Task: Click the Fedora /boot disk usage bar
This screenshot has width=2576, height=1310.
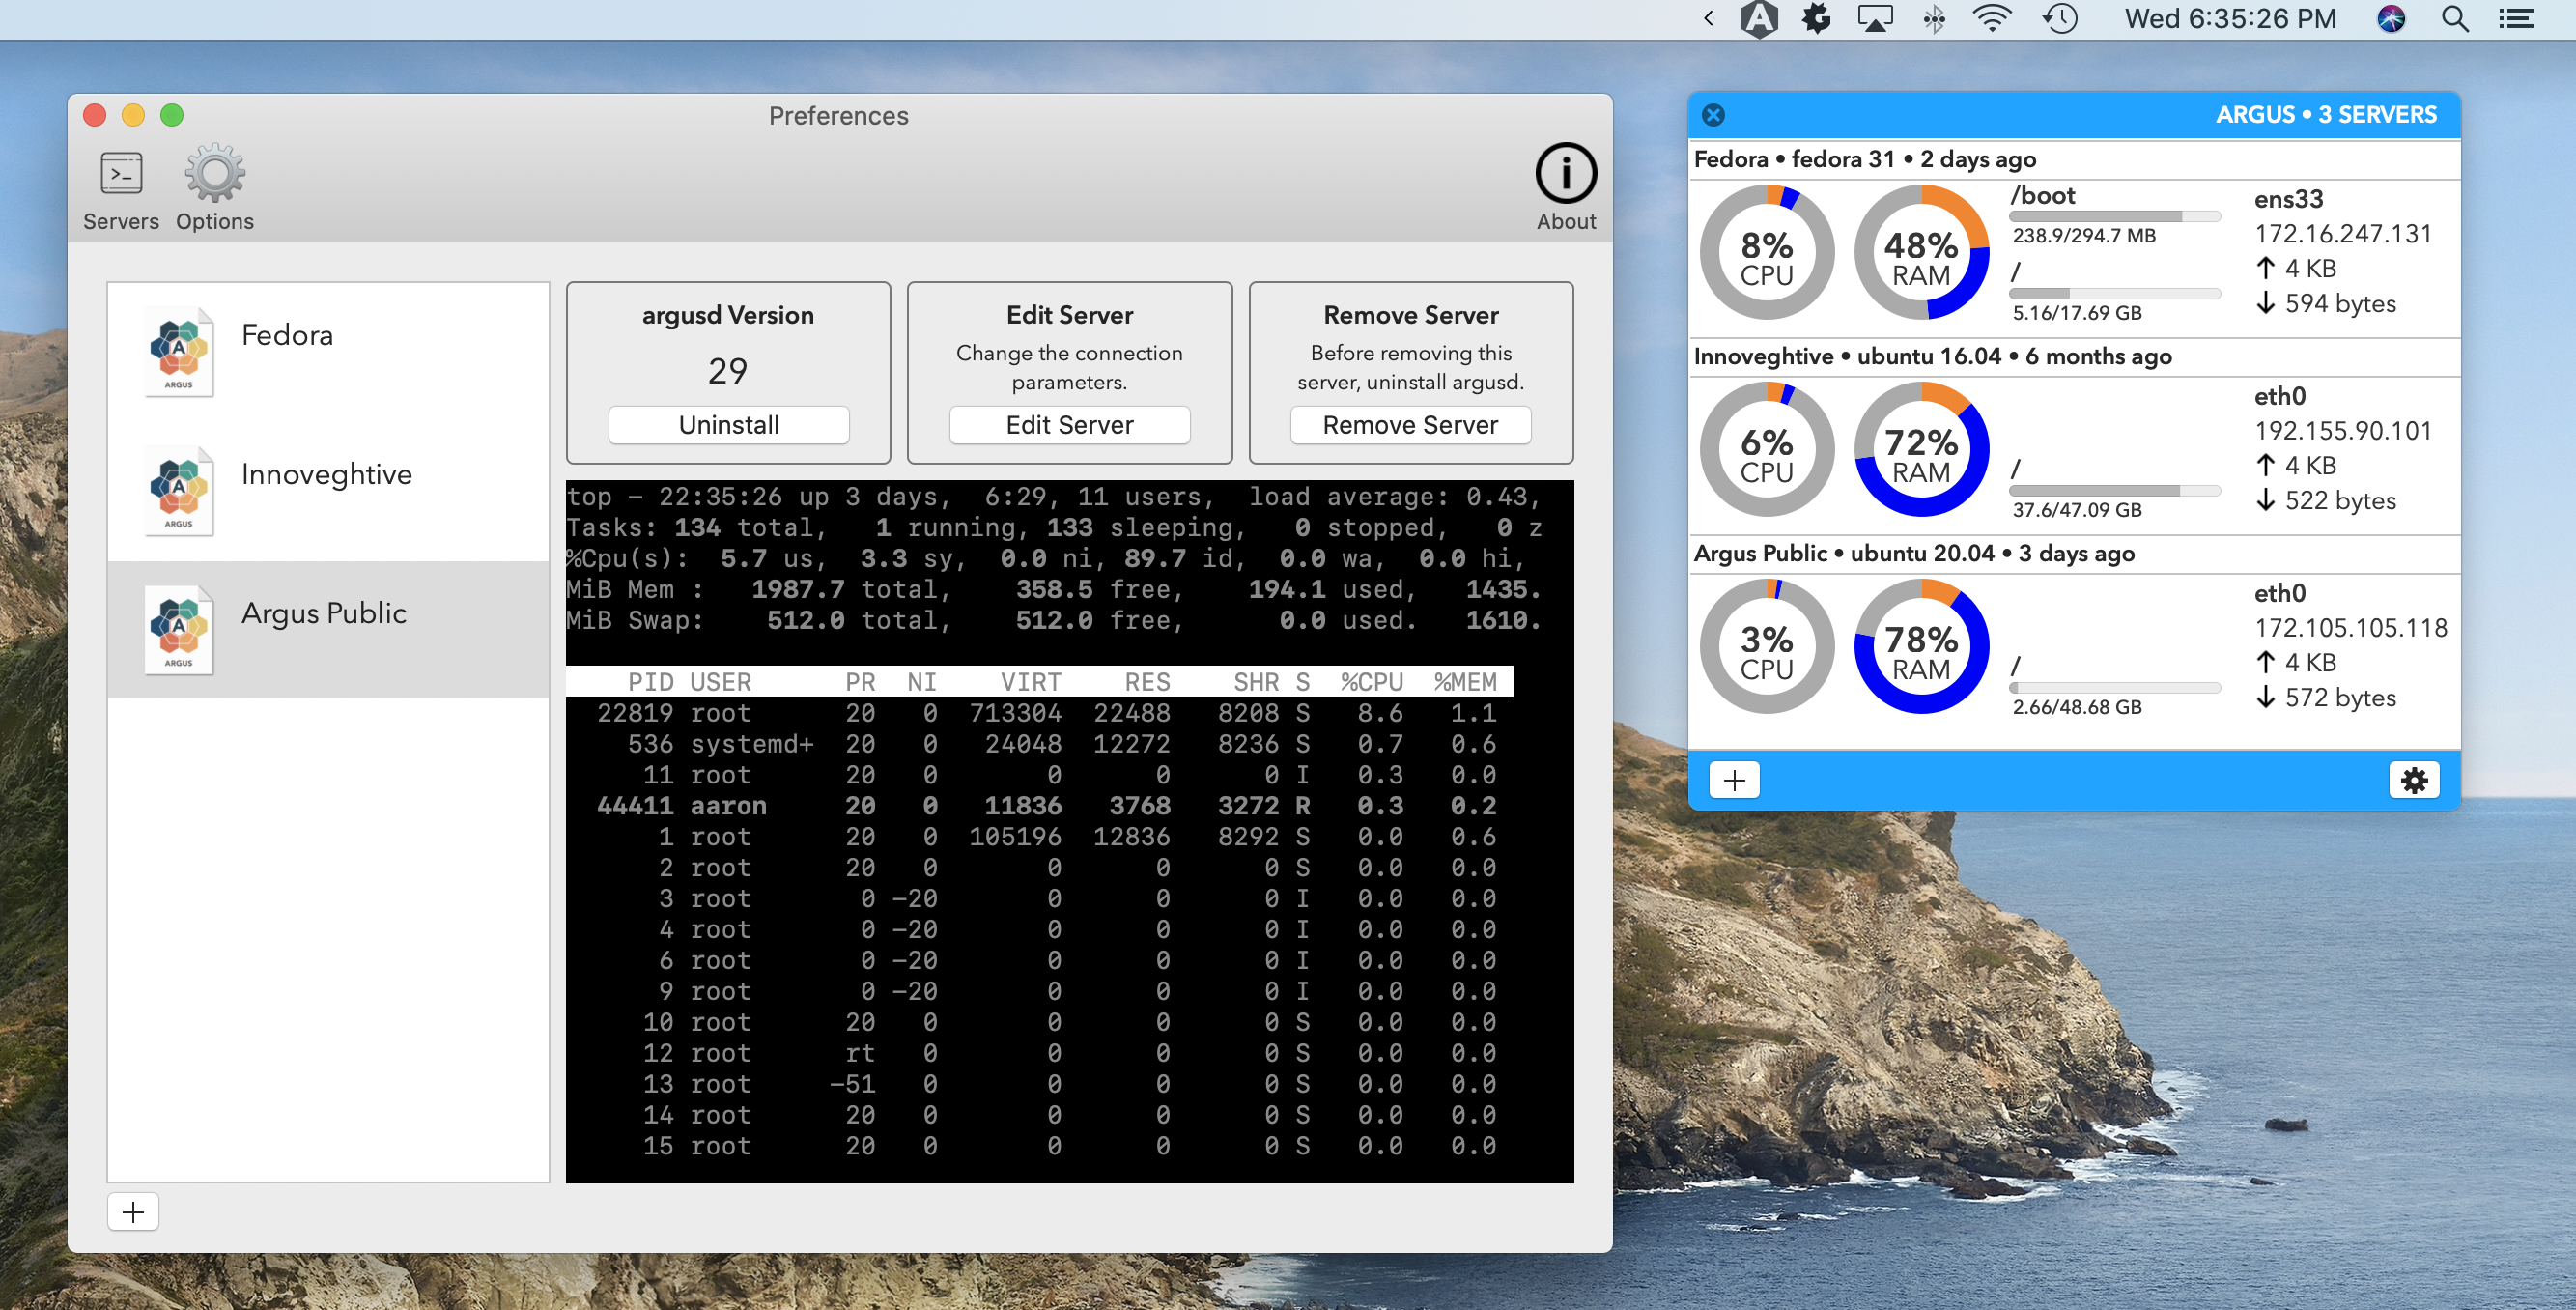Action: click(2114, 216)
